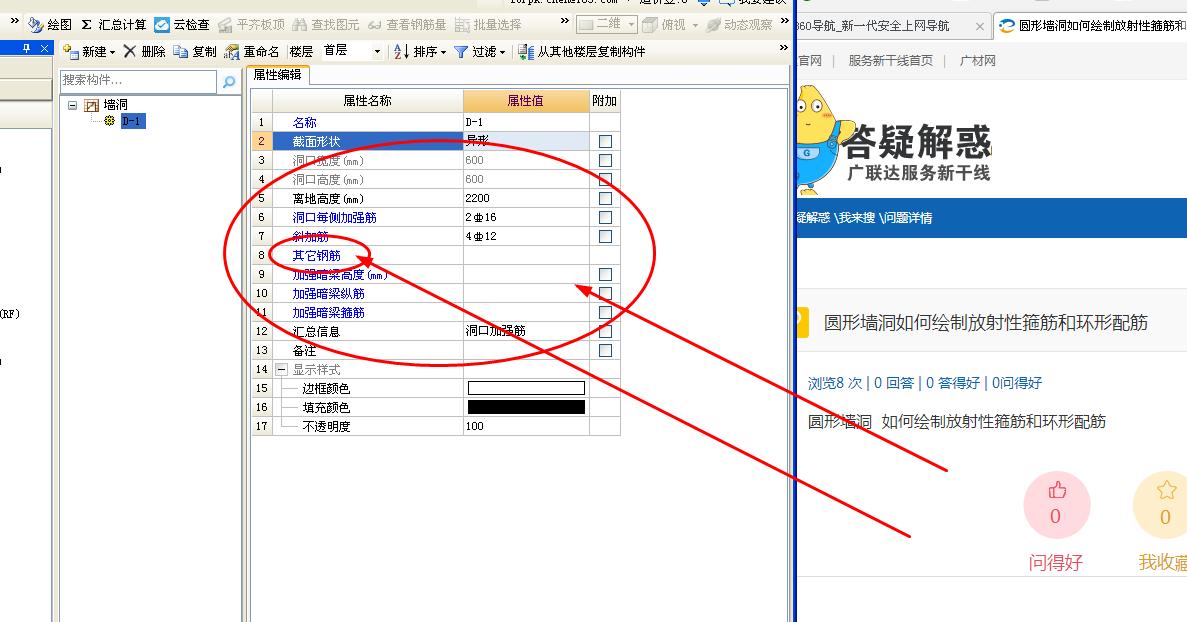The height and width of the screenshot is (622, 1187).
Task: Click the 排序 sort icon
Action: 401,51
